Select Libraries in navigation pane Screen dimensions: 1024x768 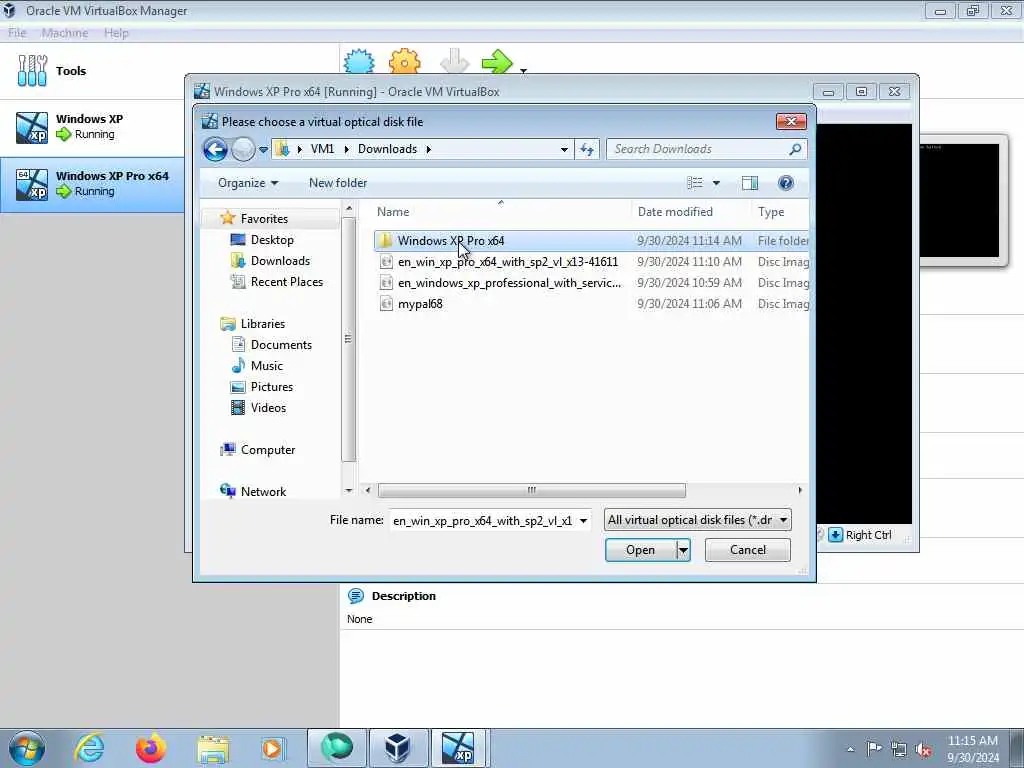[263, 323]
